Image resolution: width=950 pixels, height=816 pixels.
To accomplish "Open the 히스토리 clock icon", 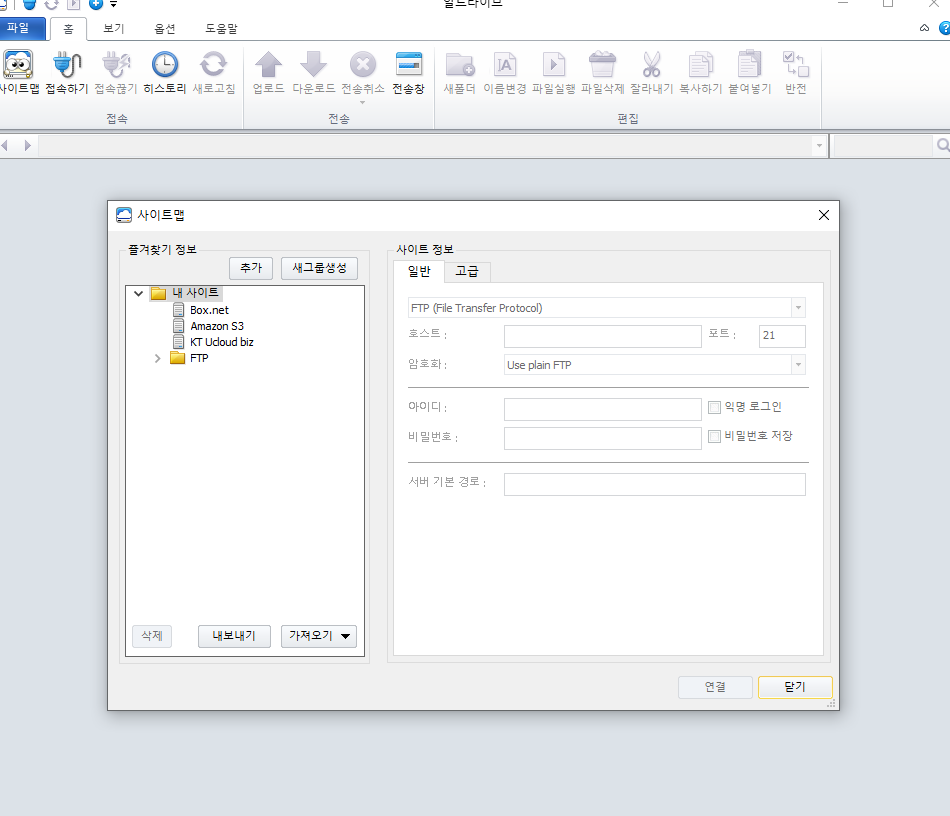I will point(165,65).
